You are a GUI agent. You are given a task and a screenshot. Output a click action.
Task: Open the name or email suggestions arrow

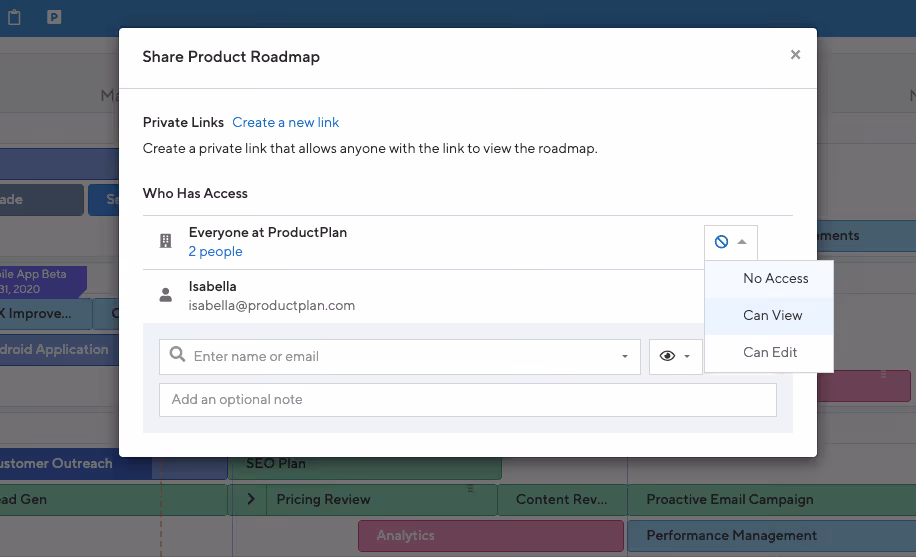pos(624,357)
